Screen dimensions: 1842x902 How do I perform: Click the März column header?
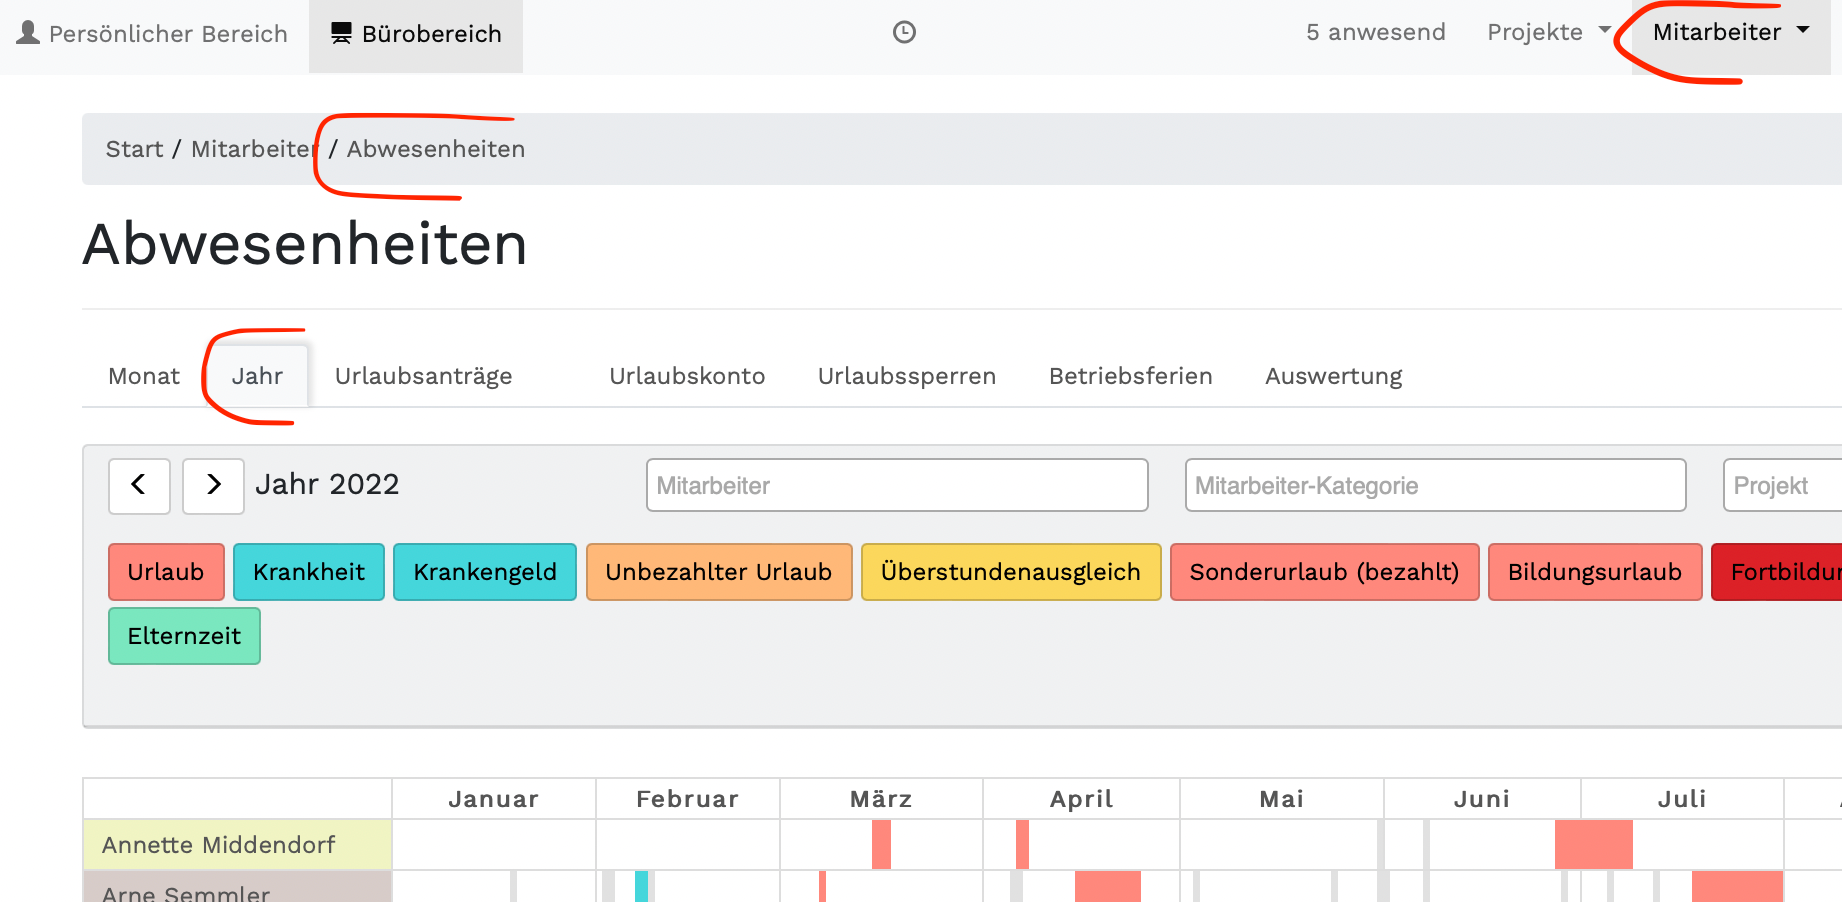point(881,799)
